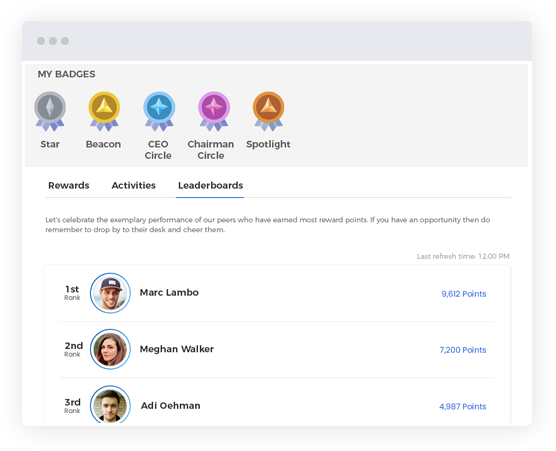Open the blue CEO Circle badge
Viewport: 556px width, 451px height.
pos(159,111)
